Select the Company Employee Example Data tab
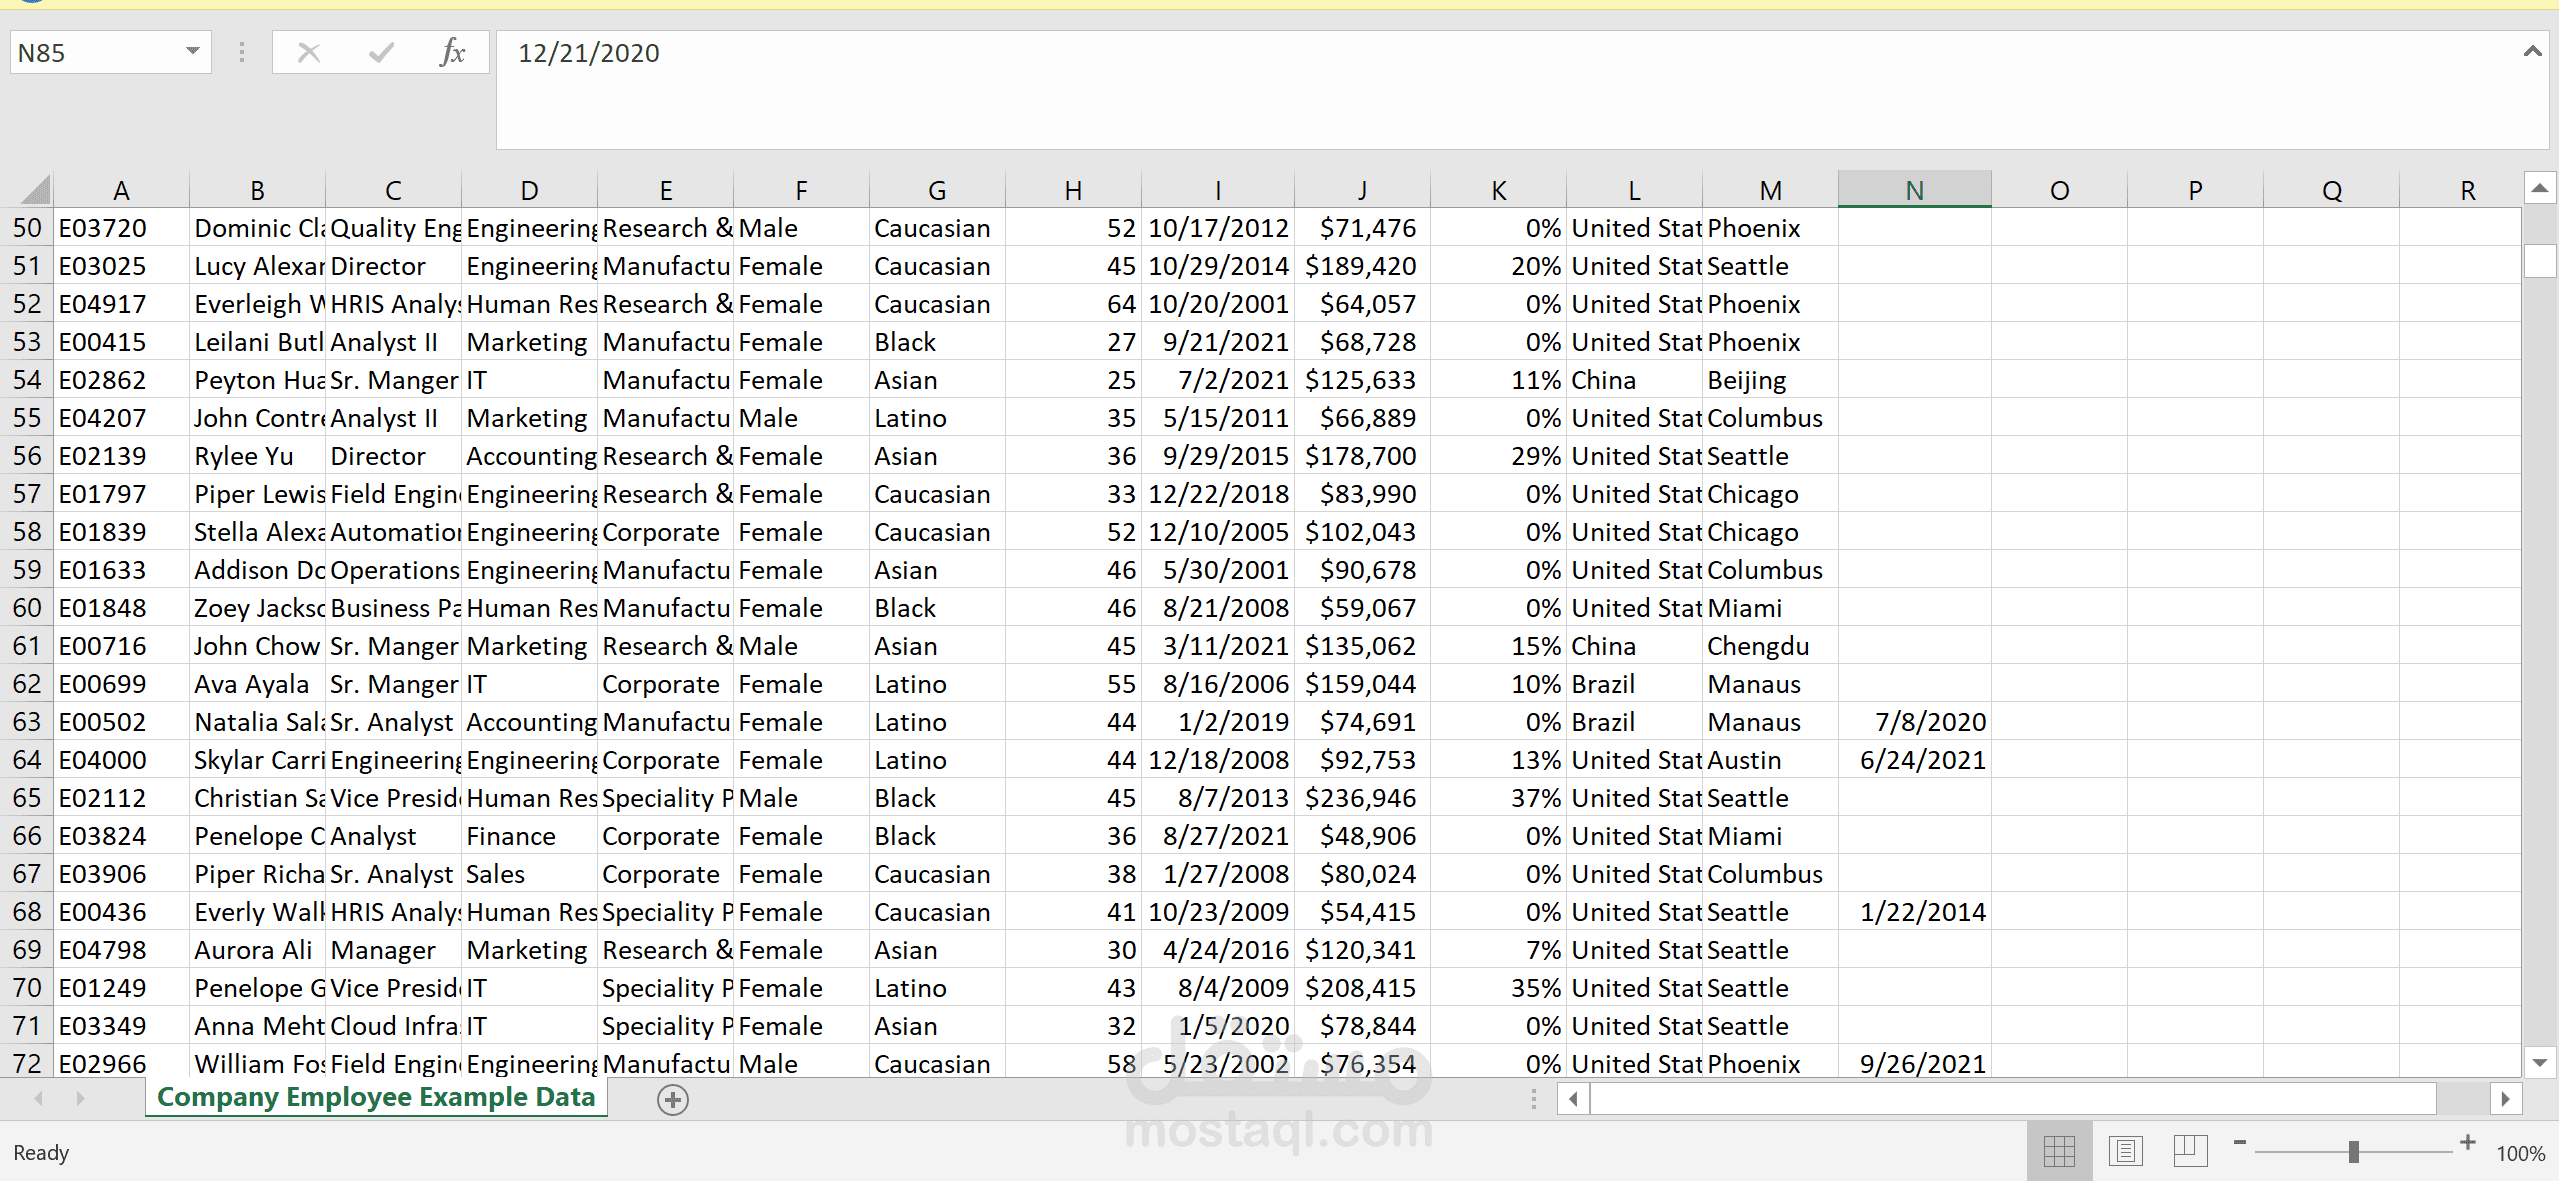This screenshot has height=1181, width=2559. click(x=376, y=1097)
